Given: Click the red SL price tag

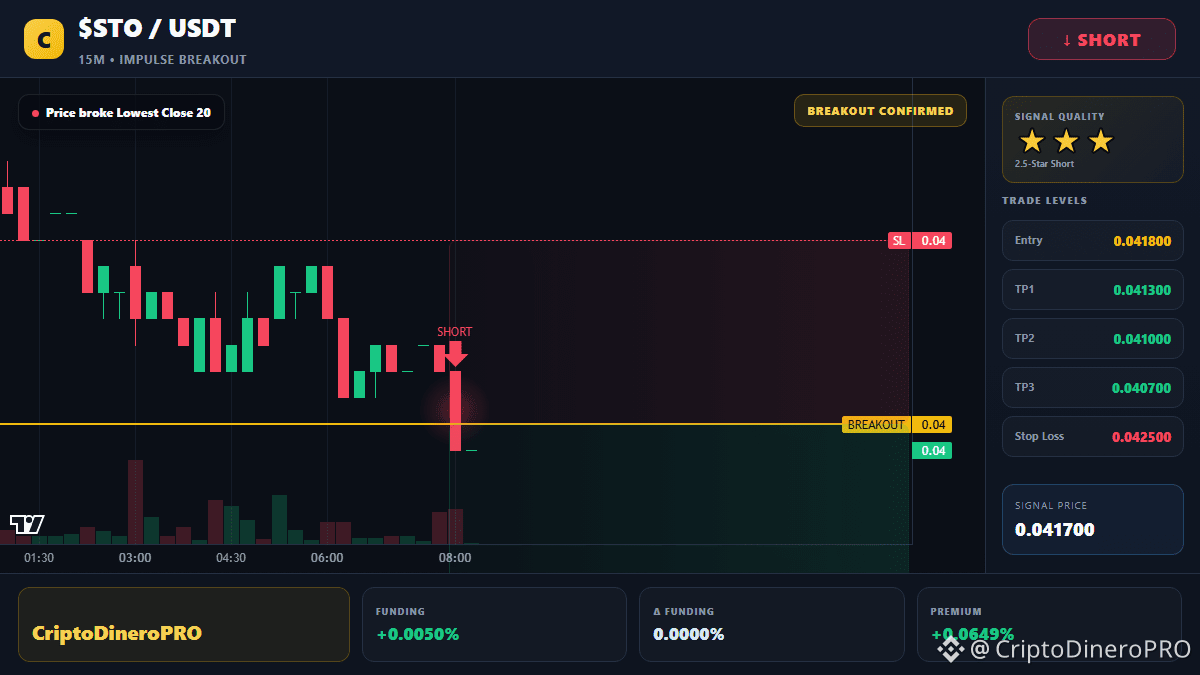Looking at the screenshot, I should (919, 241).
